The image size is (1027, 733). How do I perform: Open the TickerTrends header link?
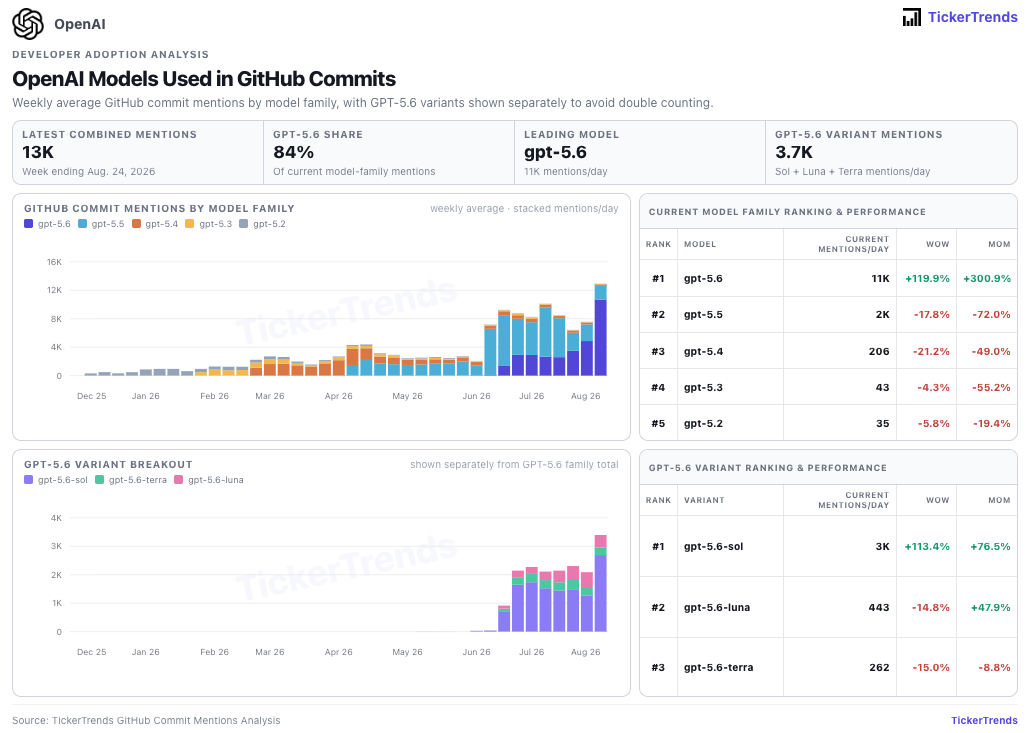tap(973, 17)
